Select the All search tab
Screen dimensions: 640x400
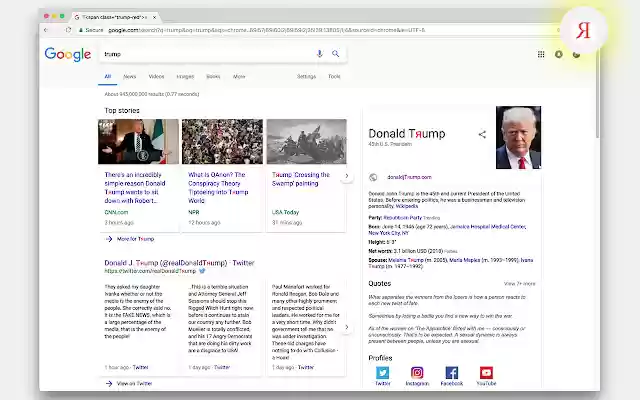(x=108, y=76)
